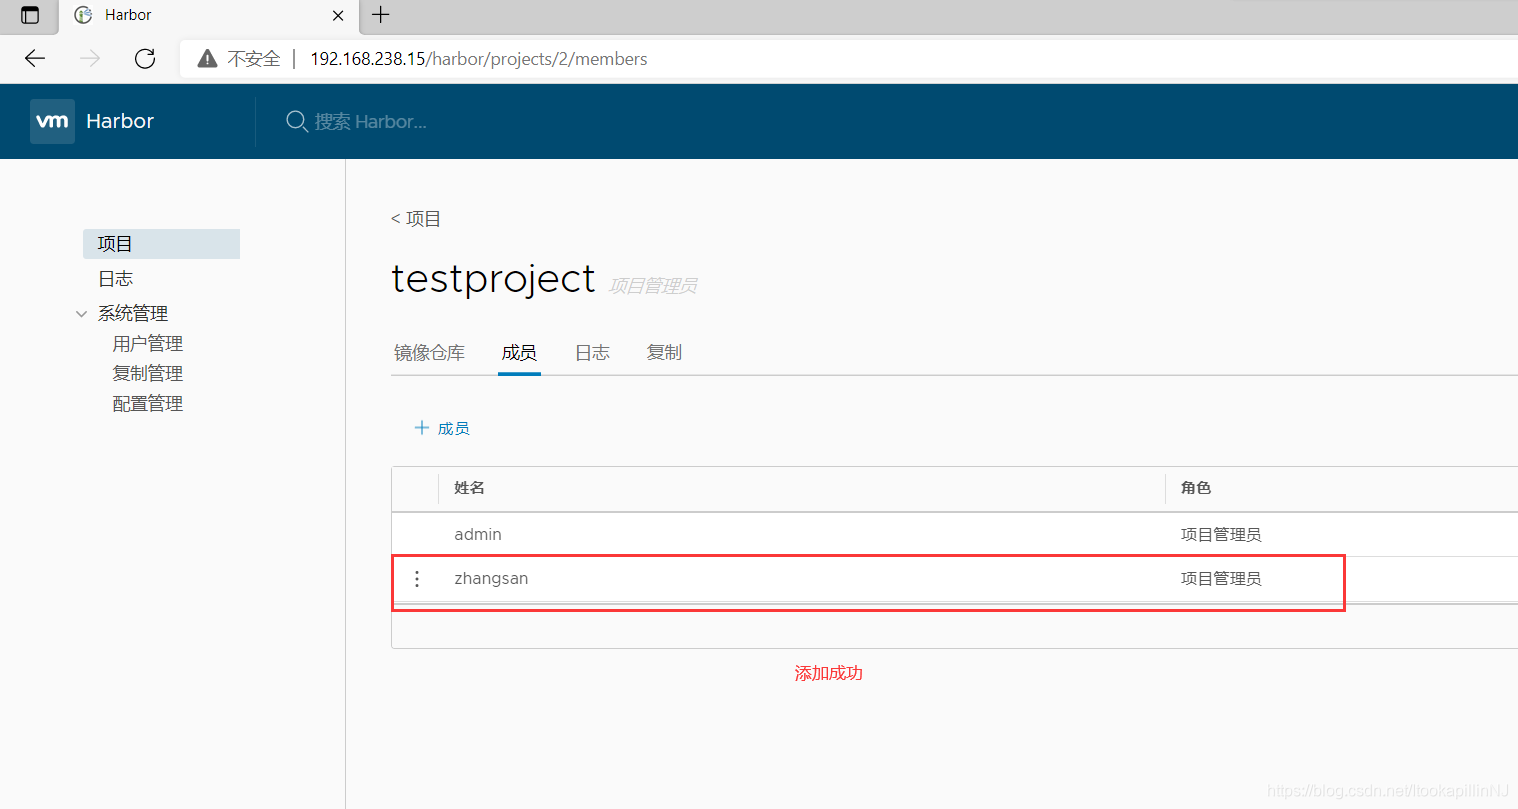Click zhangsan's 项目管理员 role cell
Image resolution: width=1518 pixels, height=809 pixels.
coord(1221,579)
